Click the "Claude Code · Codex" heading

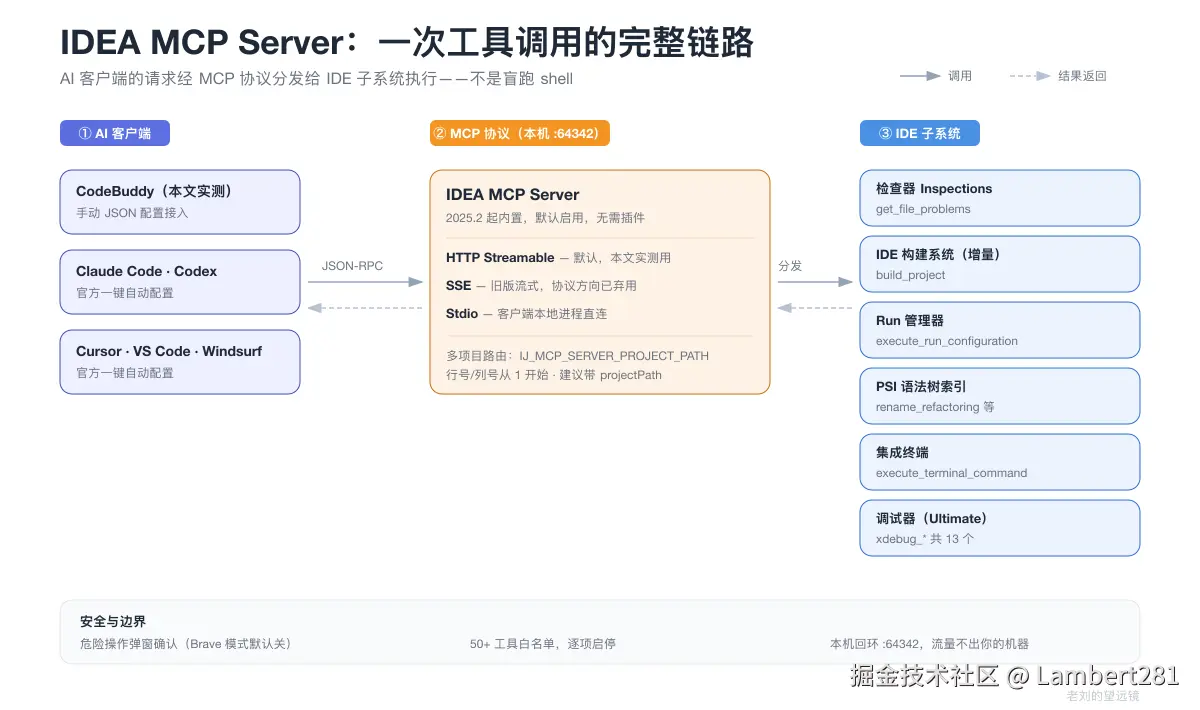tap(146, 271)
